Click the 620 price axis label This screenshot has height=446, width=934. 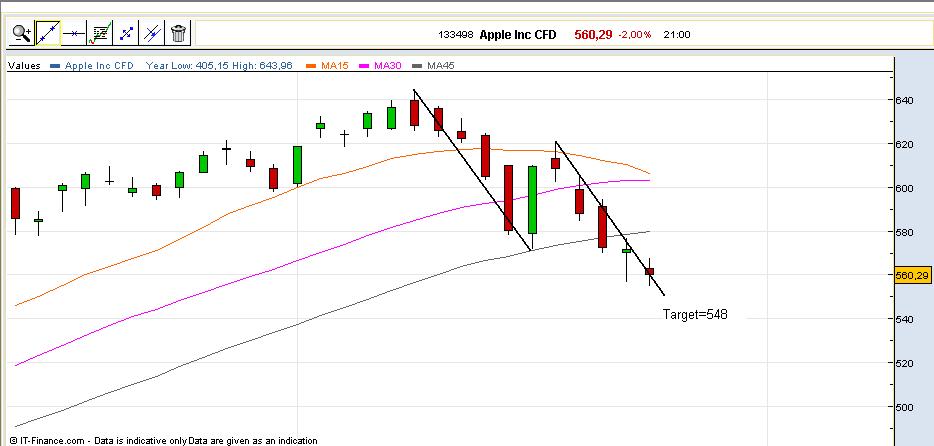click(904, 144)
